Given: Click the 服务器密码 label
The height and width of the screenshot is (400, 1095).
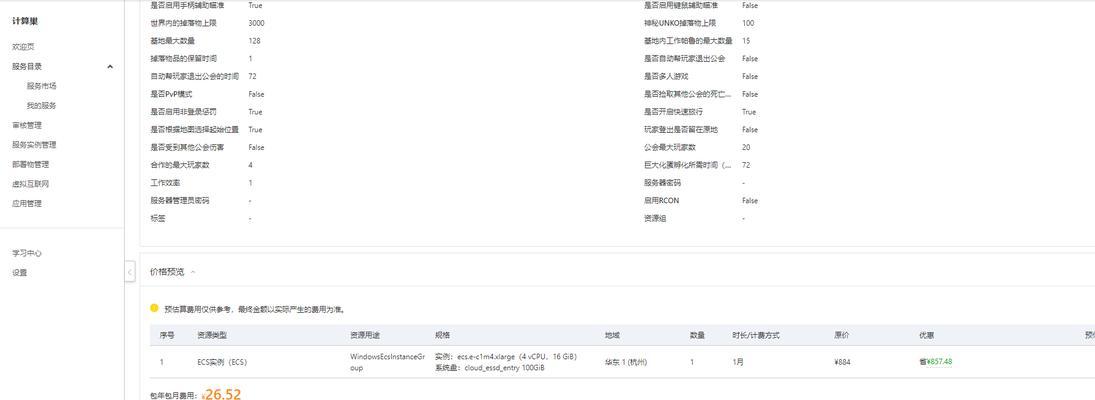Looking at the screenshot, I should coord(663,183).
